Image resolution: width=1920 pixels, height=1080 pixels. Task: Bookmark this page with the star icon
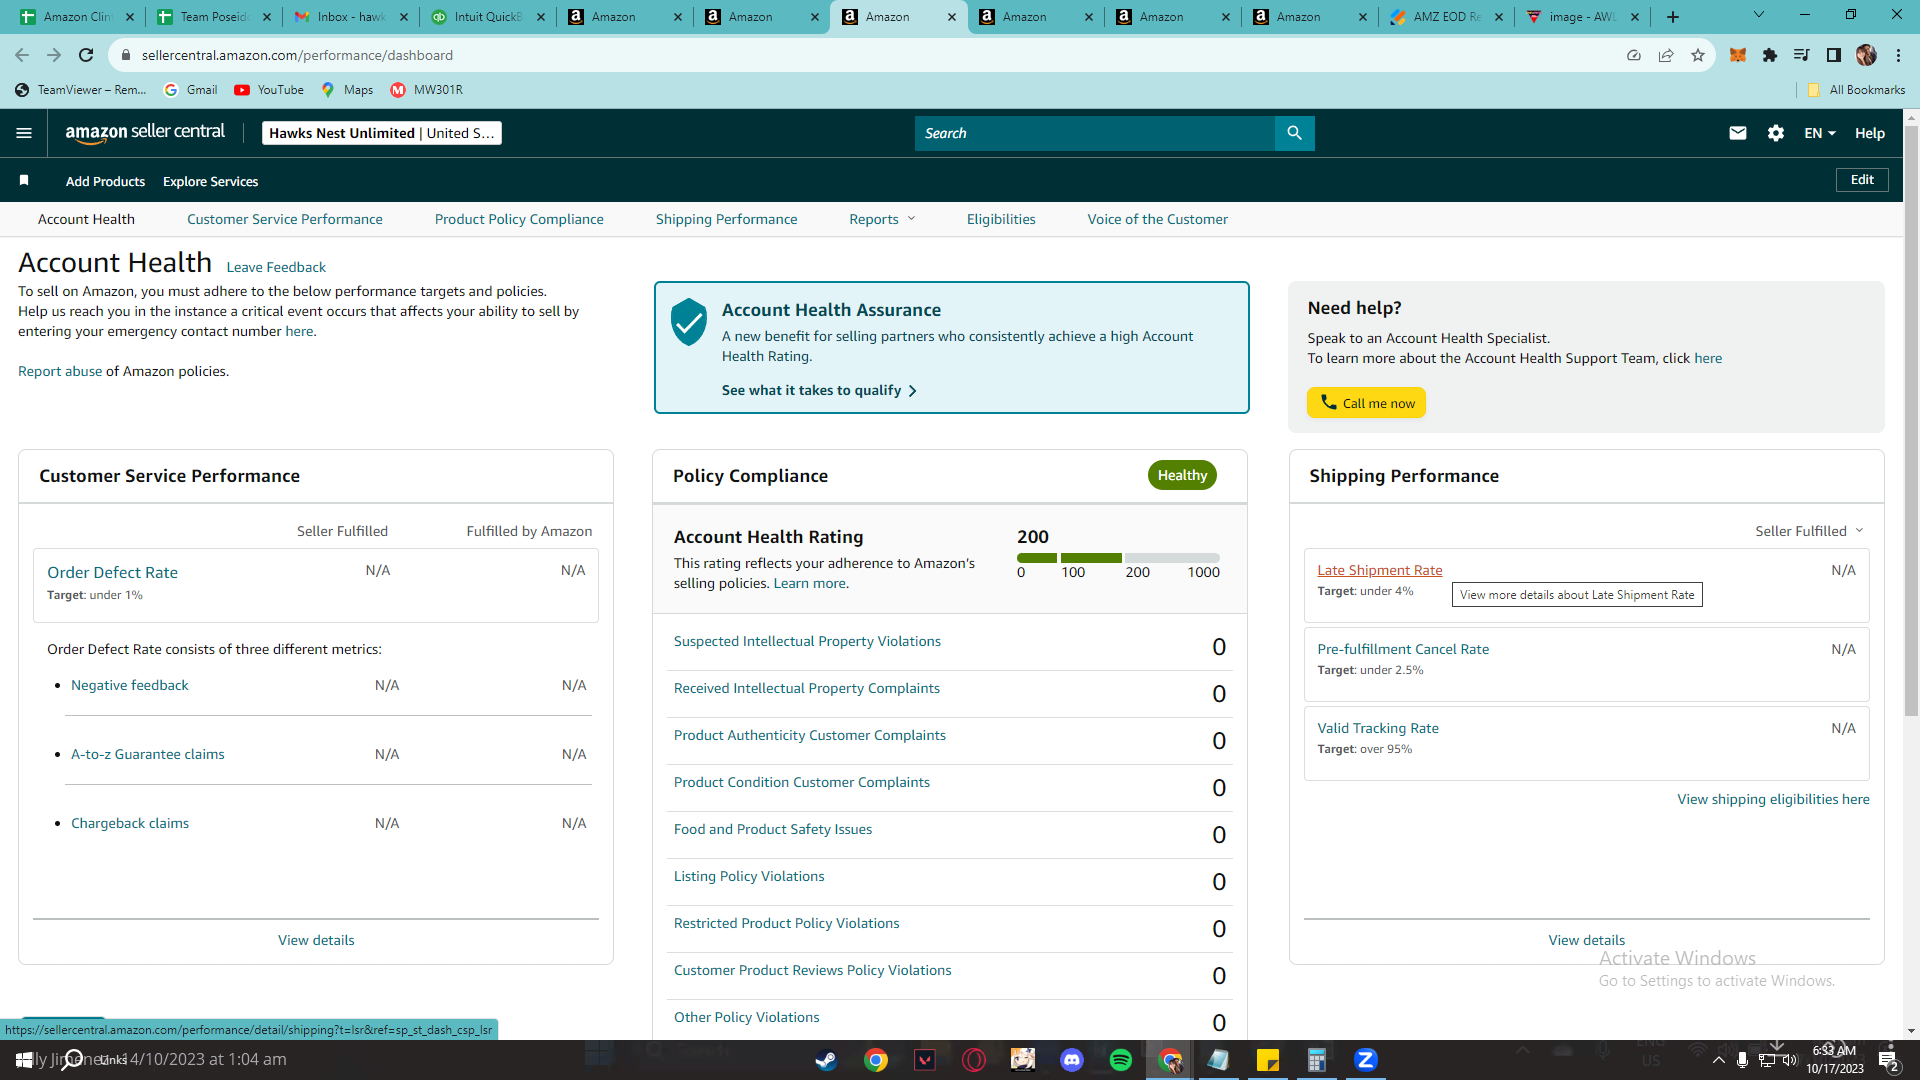tap(1698, 55)
